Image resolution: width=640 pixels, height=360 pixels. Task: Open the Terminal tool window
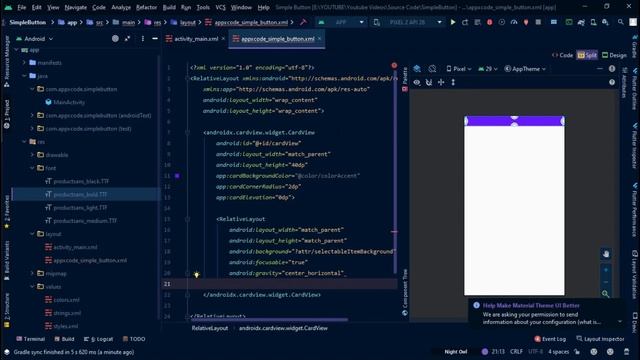click(x=31, y=339)
